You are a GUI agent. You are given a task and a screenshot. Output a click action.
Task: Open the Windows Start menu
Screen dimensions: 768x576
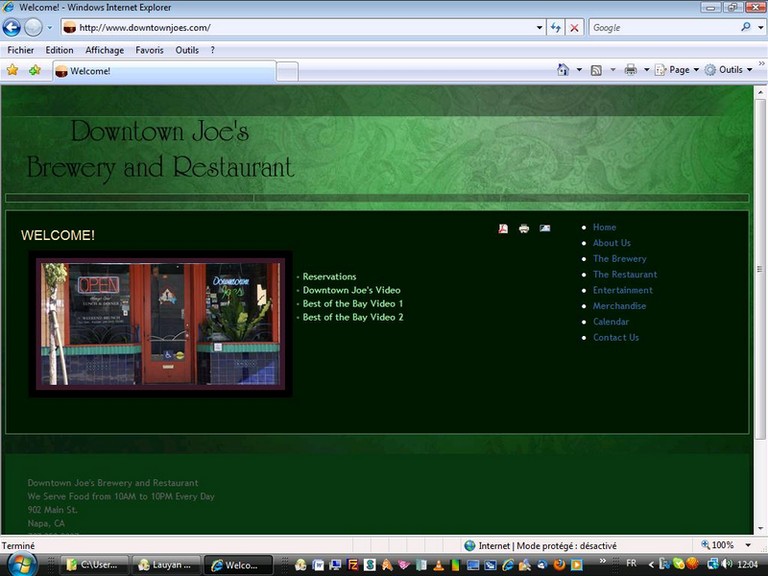(x=21, y=564)
